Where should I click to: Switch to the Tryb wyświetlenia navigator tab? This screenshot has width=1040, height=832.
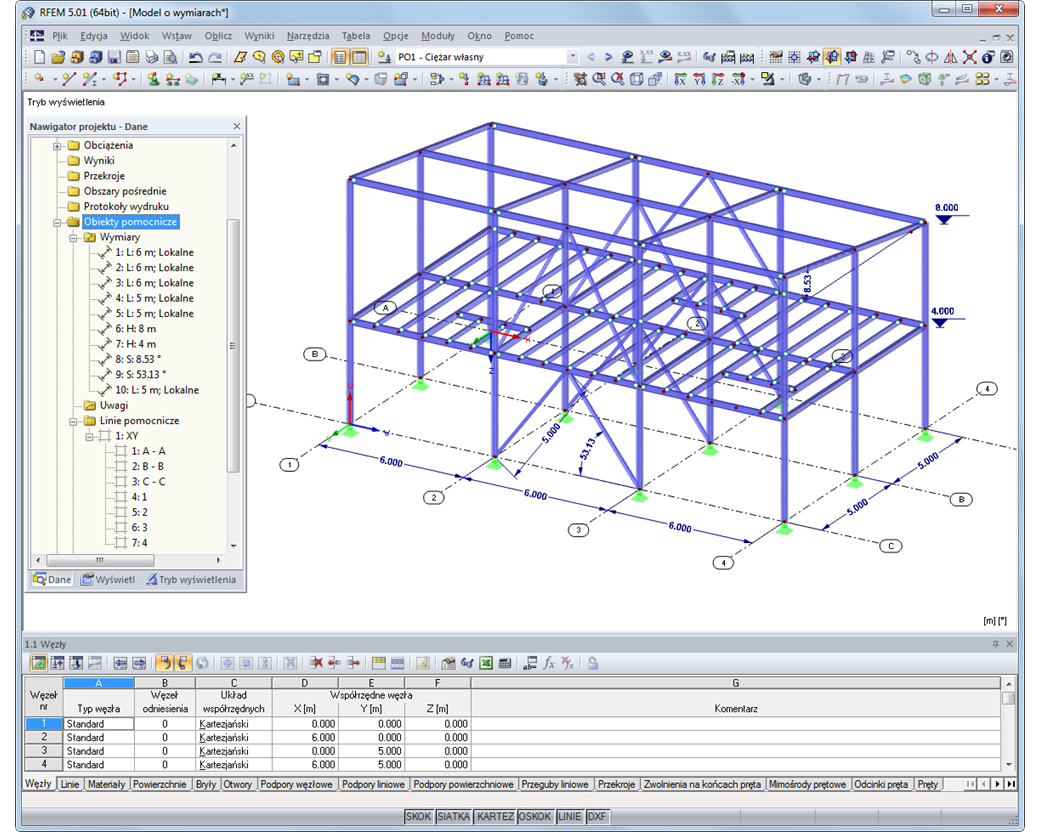pos(191,579)
